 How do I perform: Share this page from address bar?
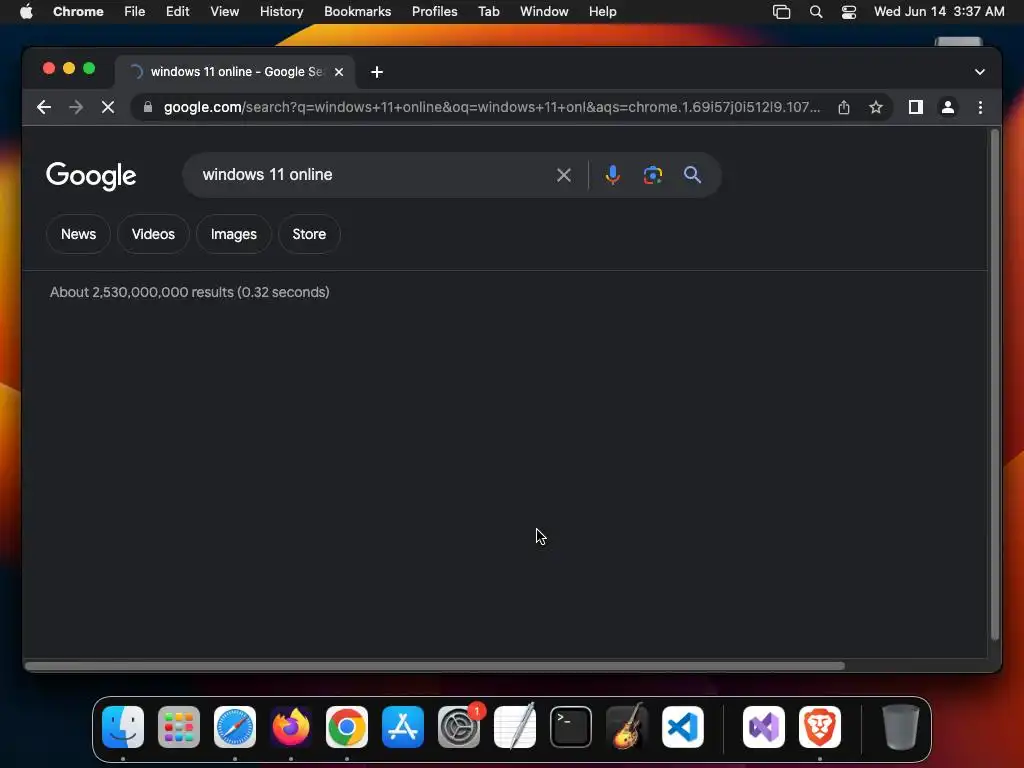844,107
